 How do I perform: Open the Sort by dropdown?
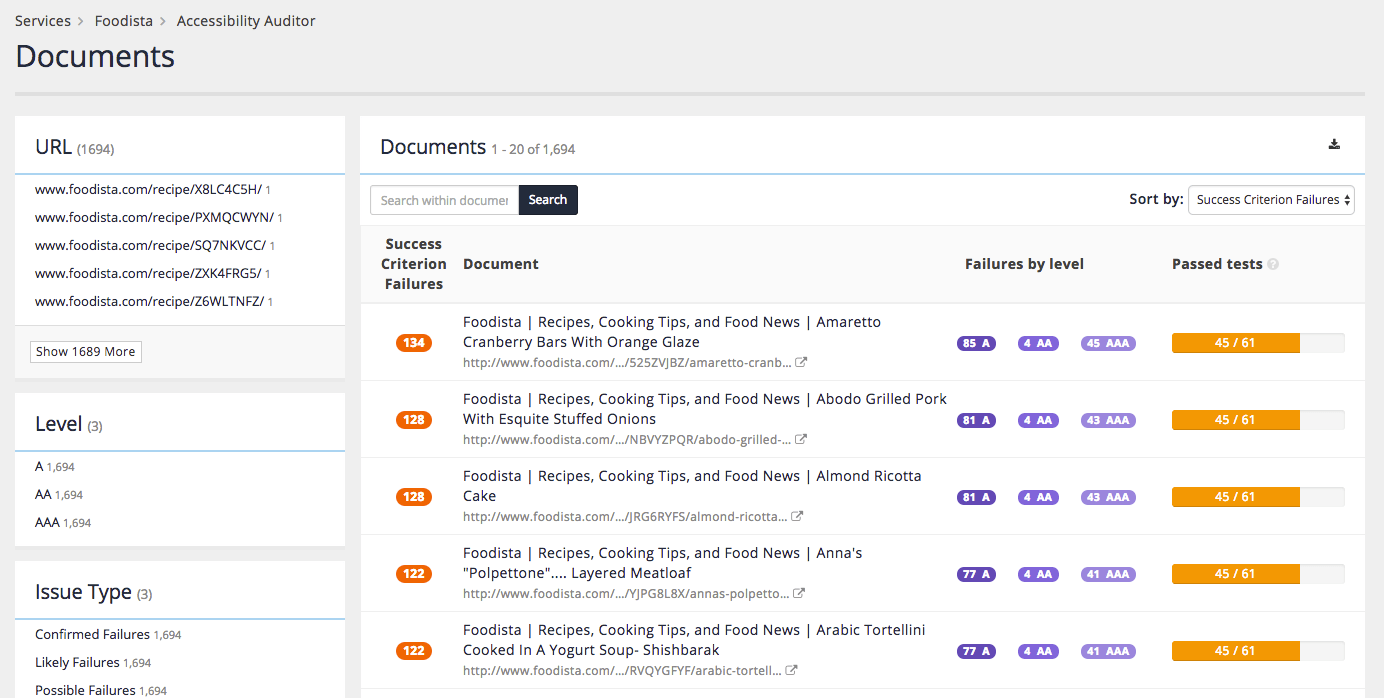[x=1270, y=200]
